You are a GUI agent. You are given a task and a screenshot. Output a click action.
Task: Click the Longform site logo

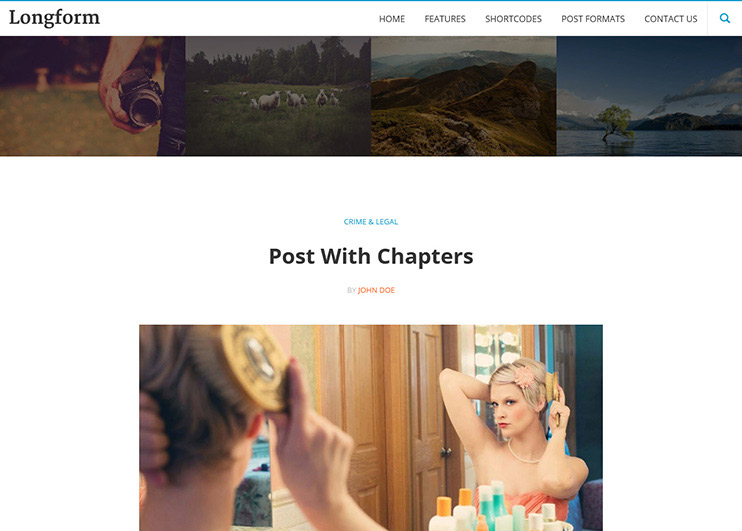point(54,18)
